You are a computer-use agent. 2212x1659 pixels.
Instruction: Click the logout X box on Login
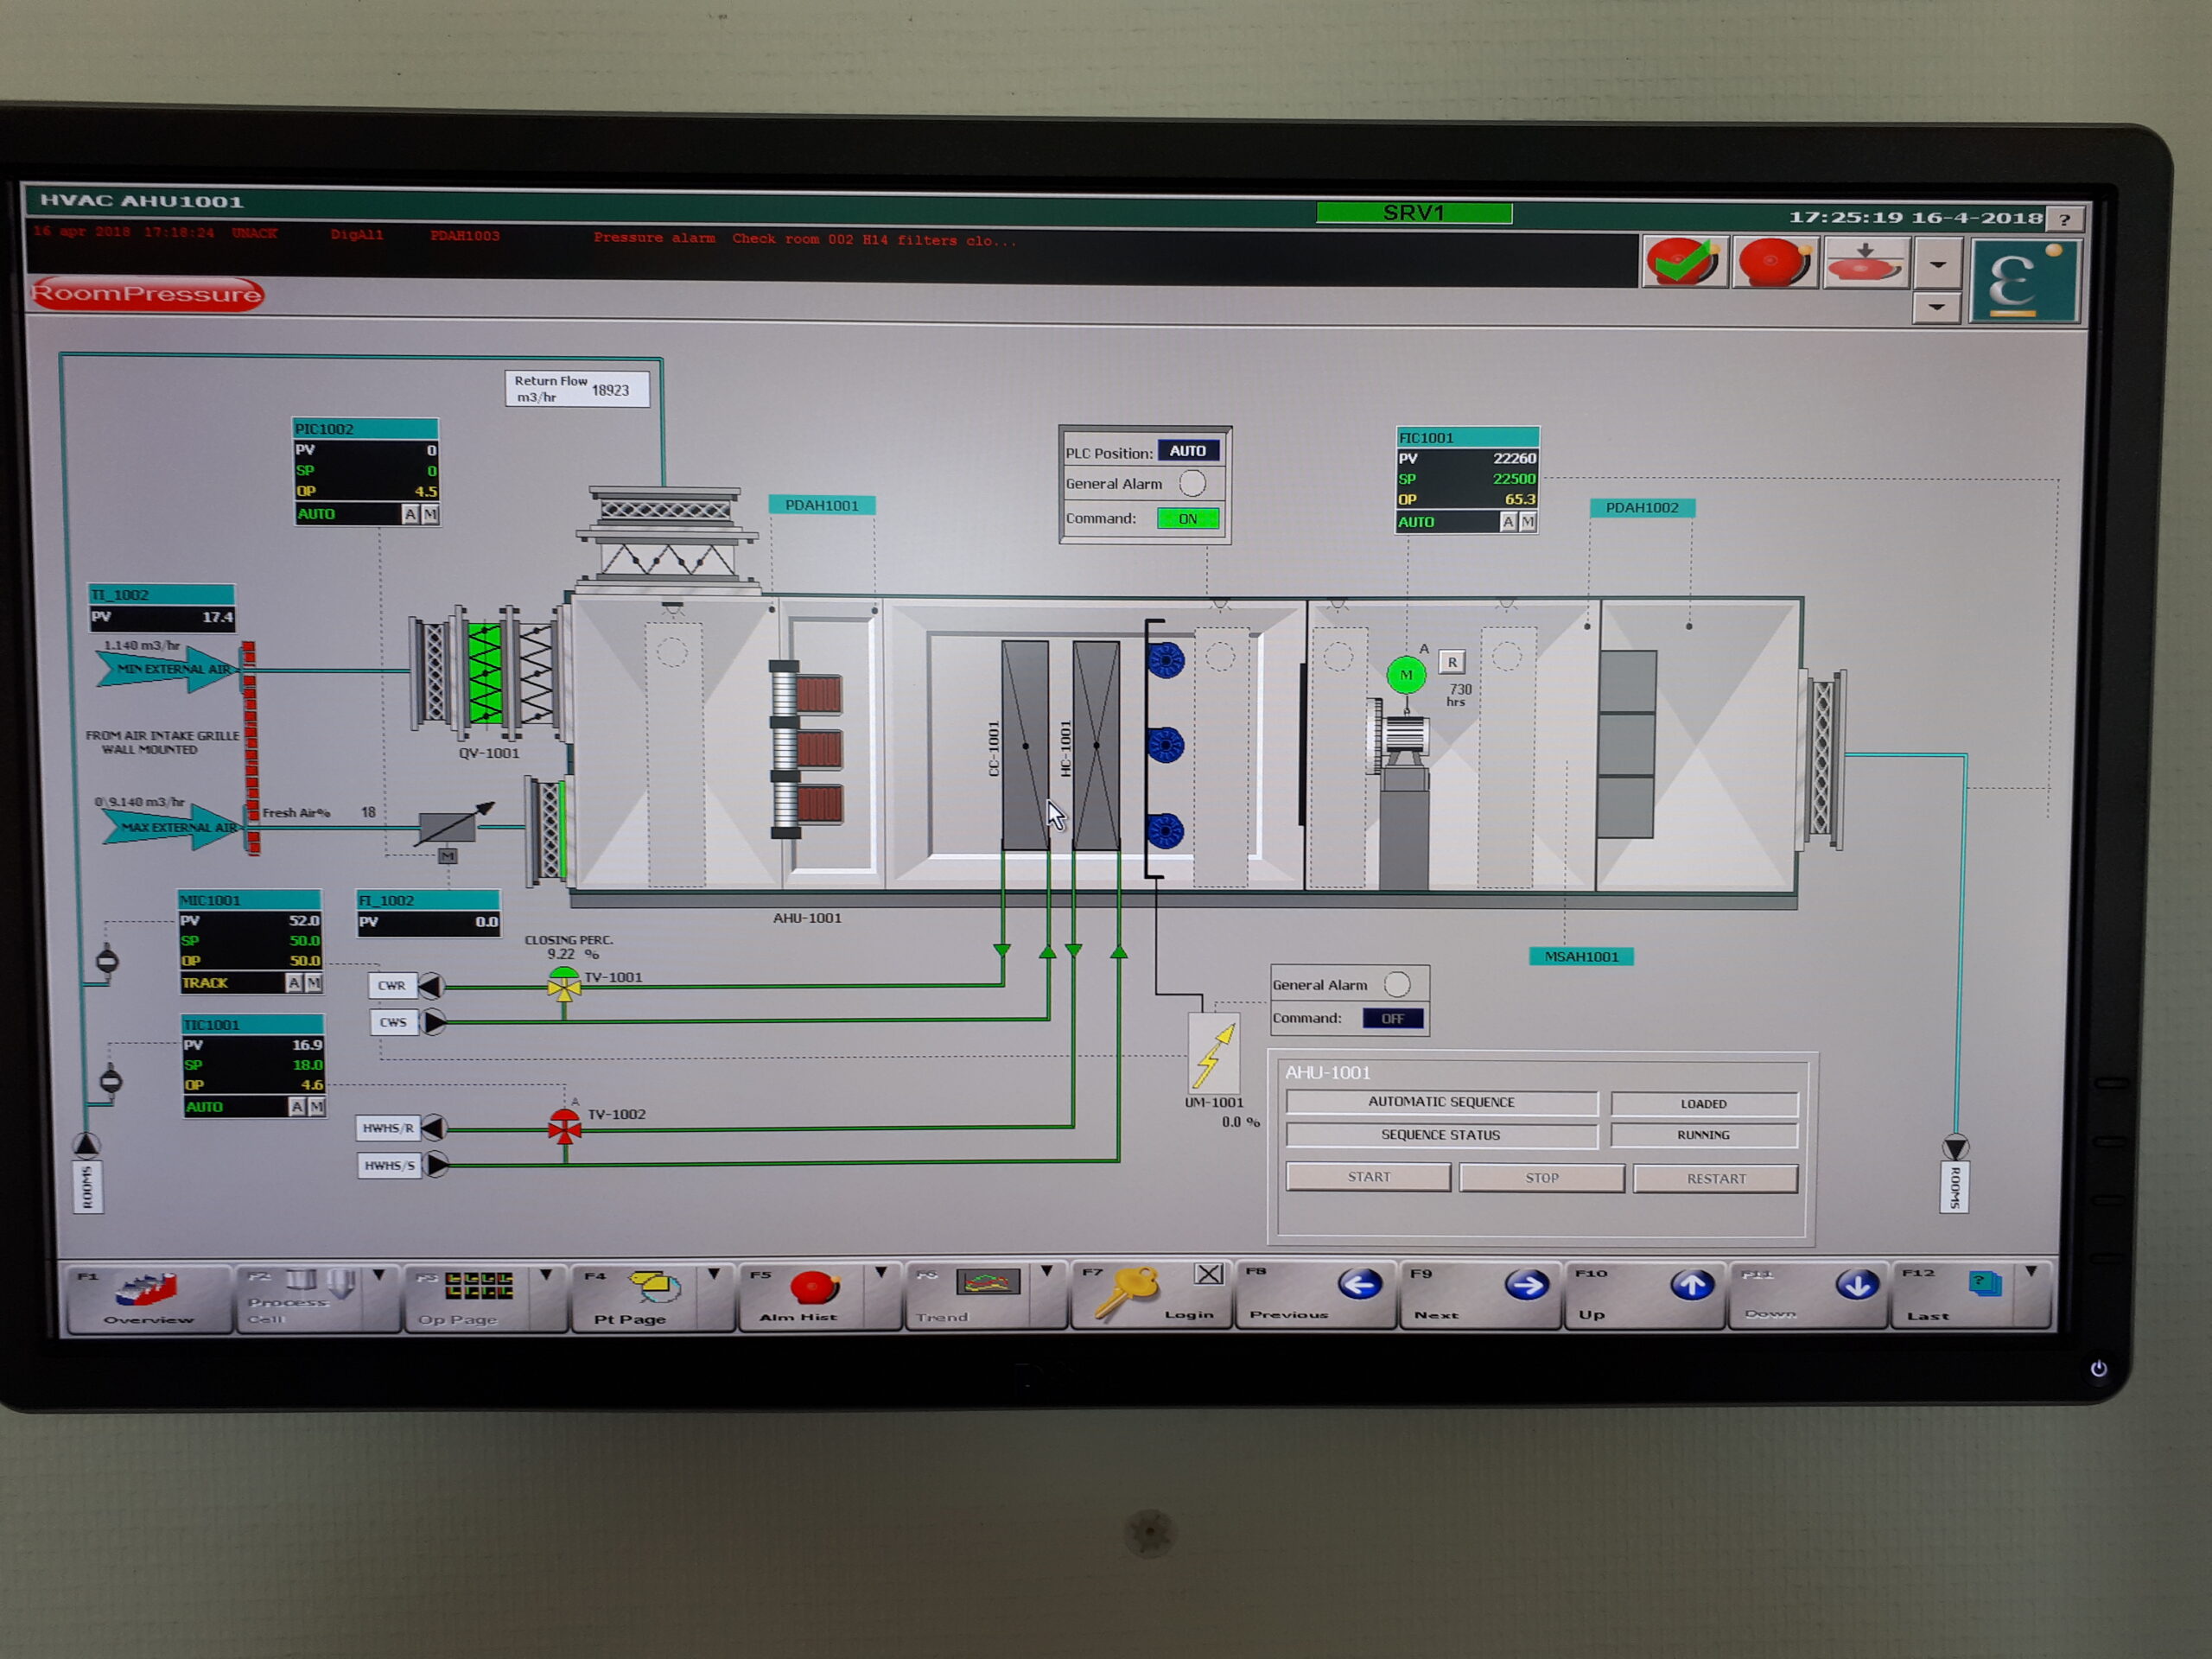tap(1209, 1274)
